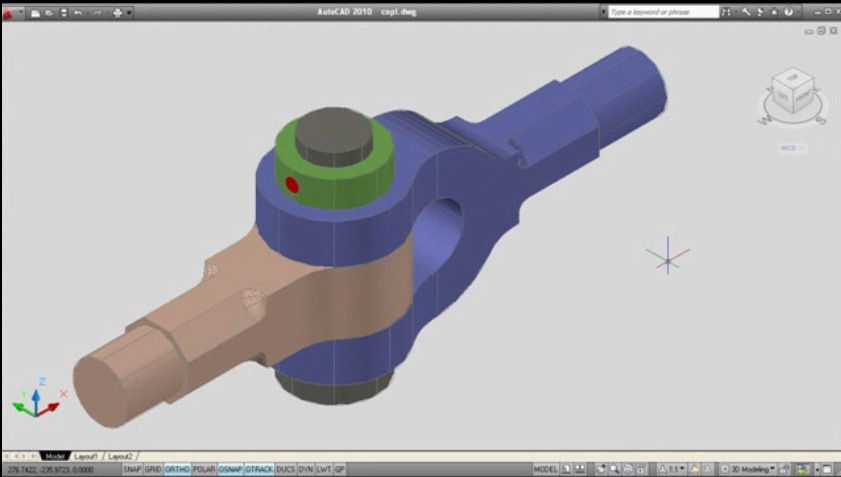The height and width of the screenshot is (477, 841).
Task: Open the AutoCAD application menu button
Action: [11, 12]
